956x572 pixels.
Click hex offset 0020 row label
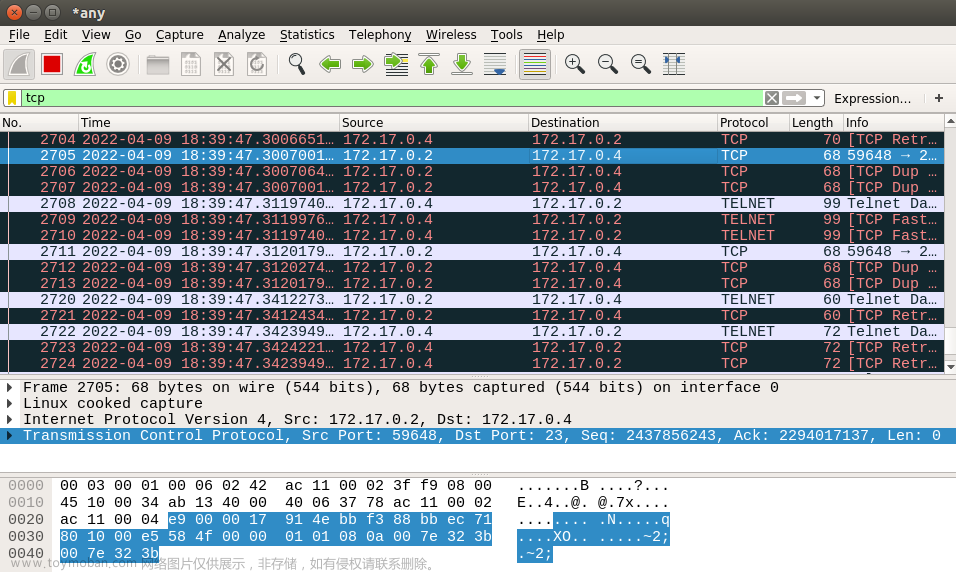point(26,519)
